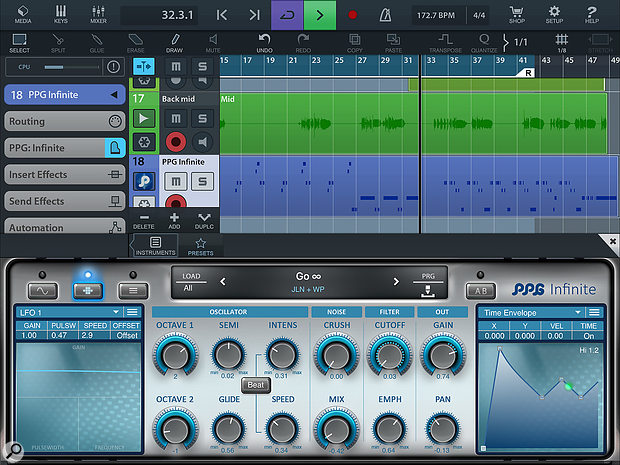The height and width of the screenshot is (465, 620).
Task: Start playback with the green Play button
Action: tap(319, 15)
